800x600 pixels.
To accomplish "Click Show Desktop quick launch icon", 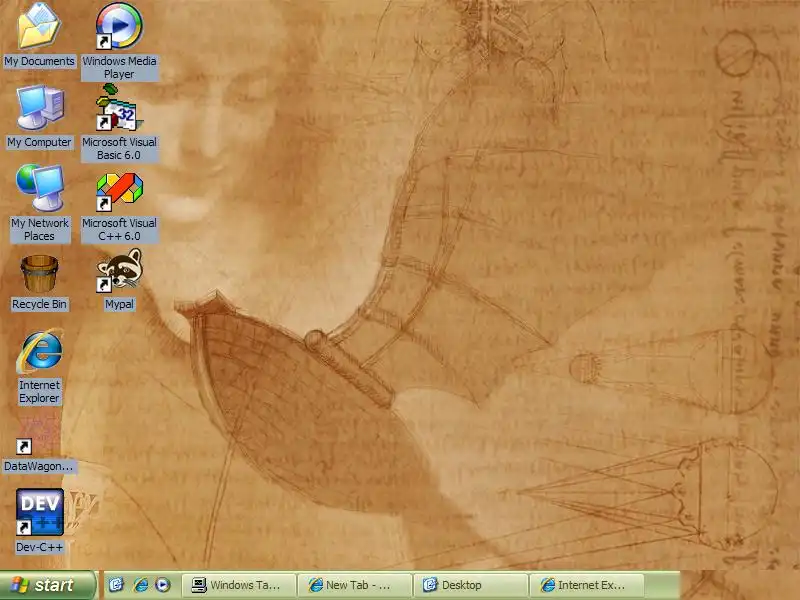I will tap(116, 585).
